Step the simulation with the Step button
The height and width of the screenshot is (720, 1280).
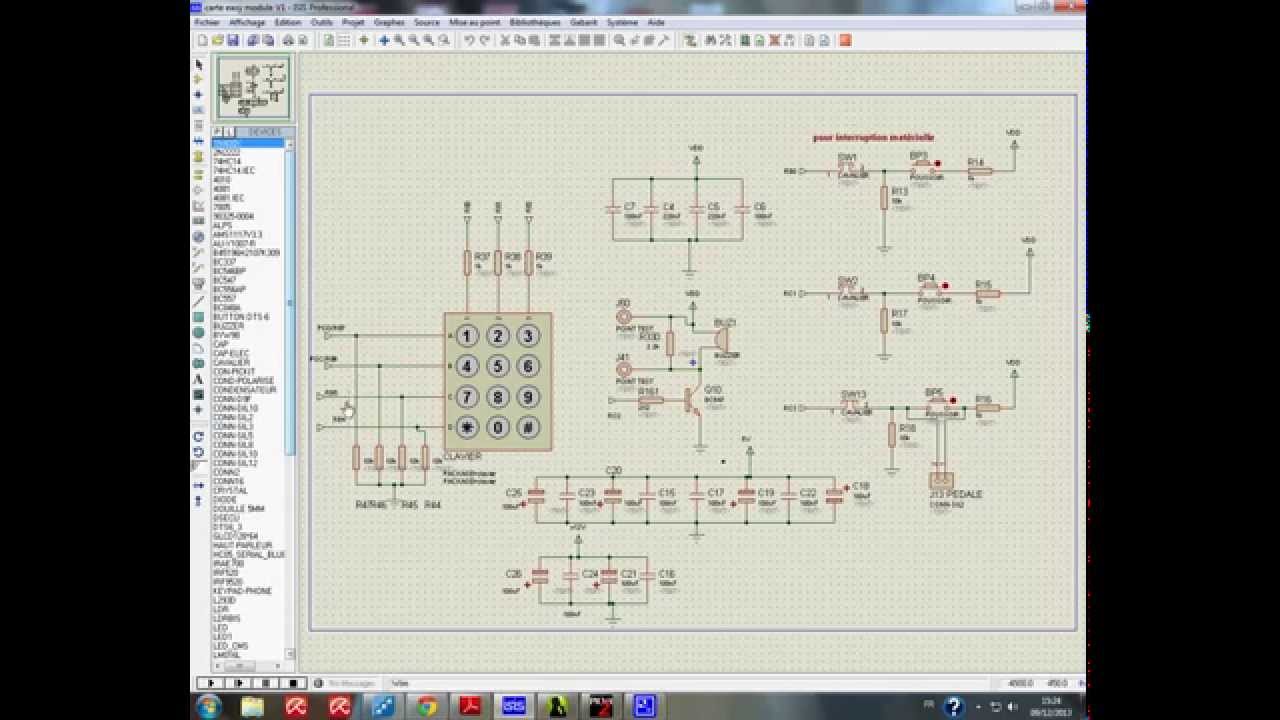coord(238,683)
